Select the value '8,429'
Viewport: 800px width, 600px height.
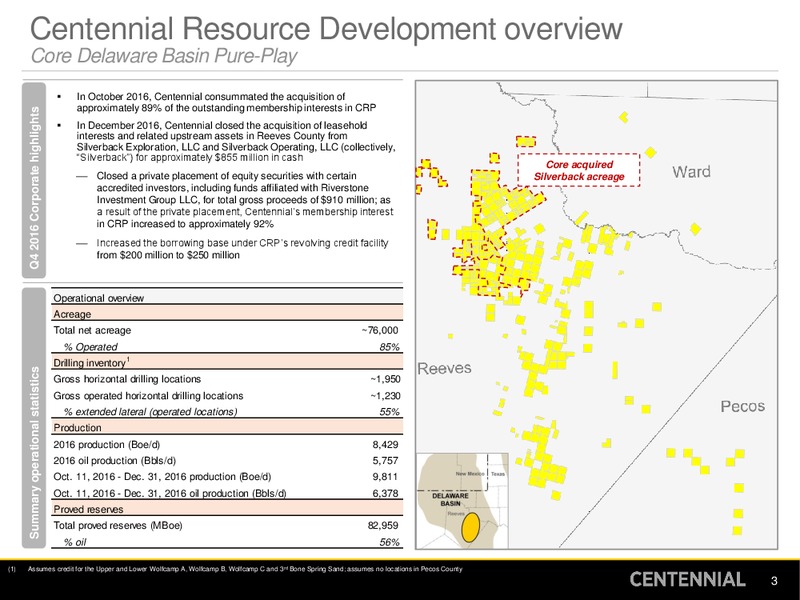click(385, 444)
